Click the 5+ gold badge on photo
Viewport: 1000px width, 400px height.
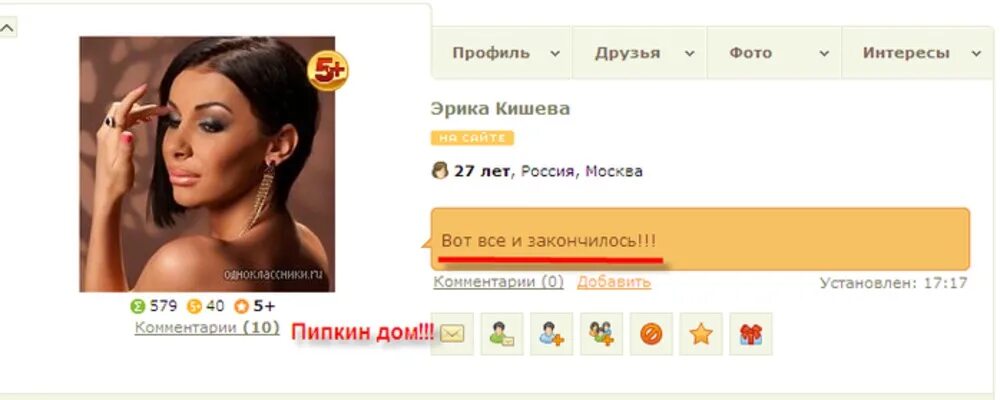click(x=328, y=71)
